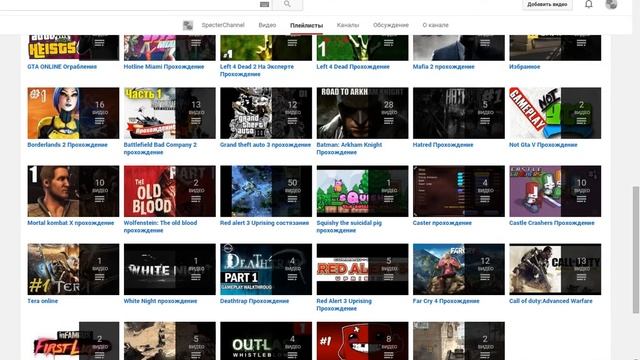The height and width of the screenshot is (360, 640).
Task: Click Tera online title link
Action: (x=42, y=301)
